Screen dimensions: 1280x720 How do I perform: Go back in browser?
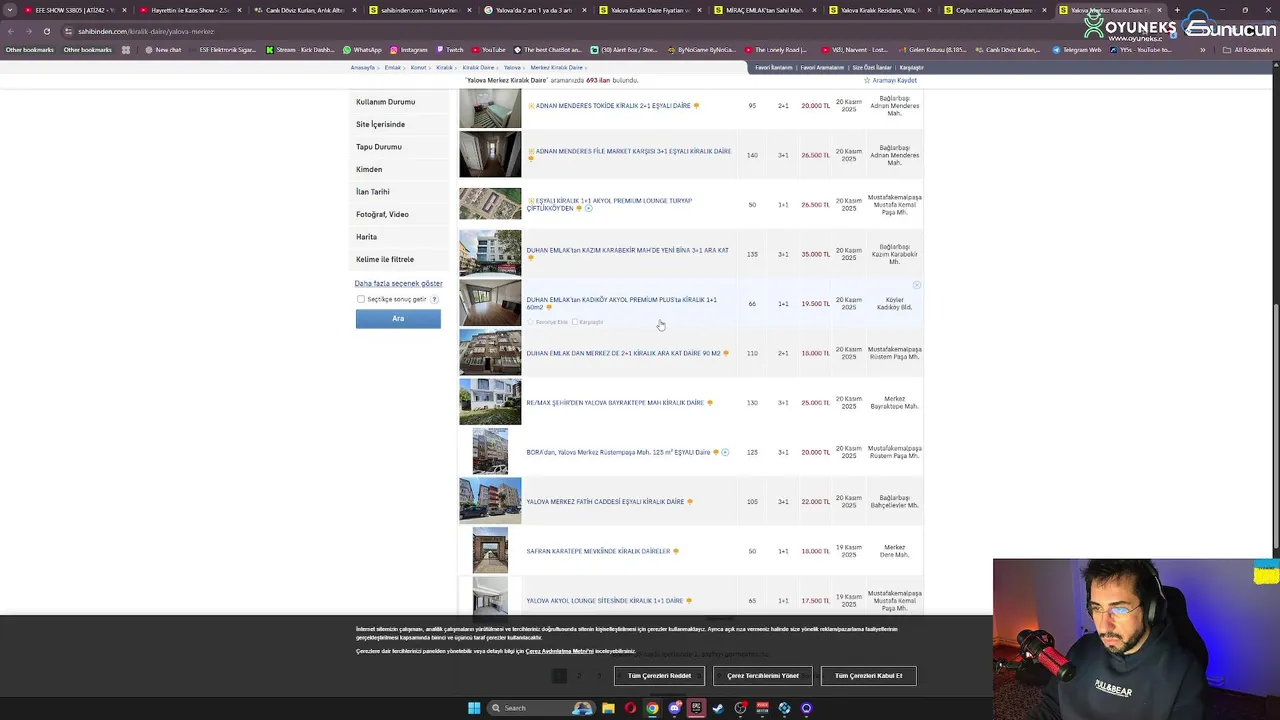(x=10, y=31)
